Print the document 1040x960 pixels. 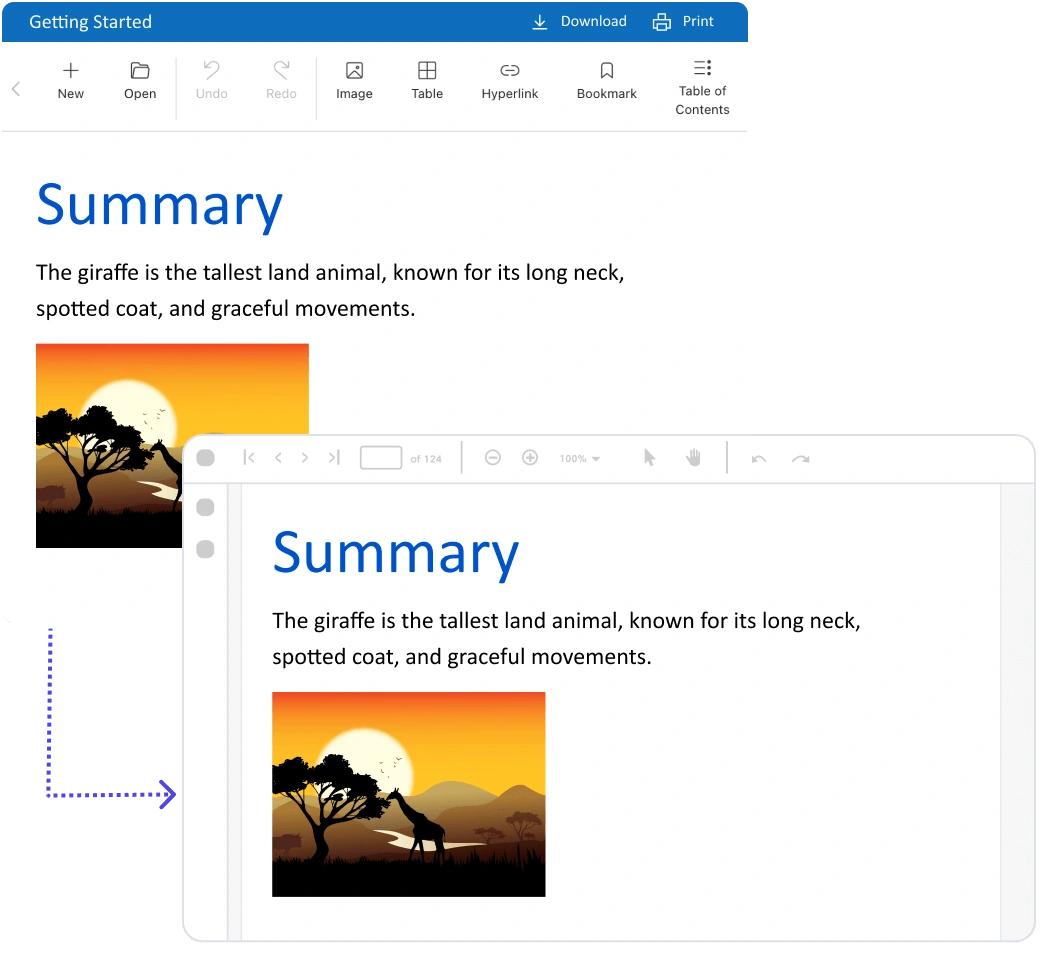[684, 22]
